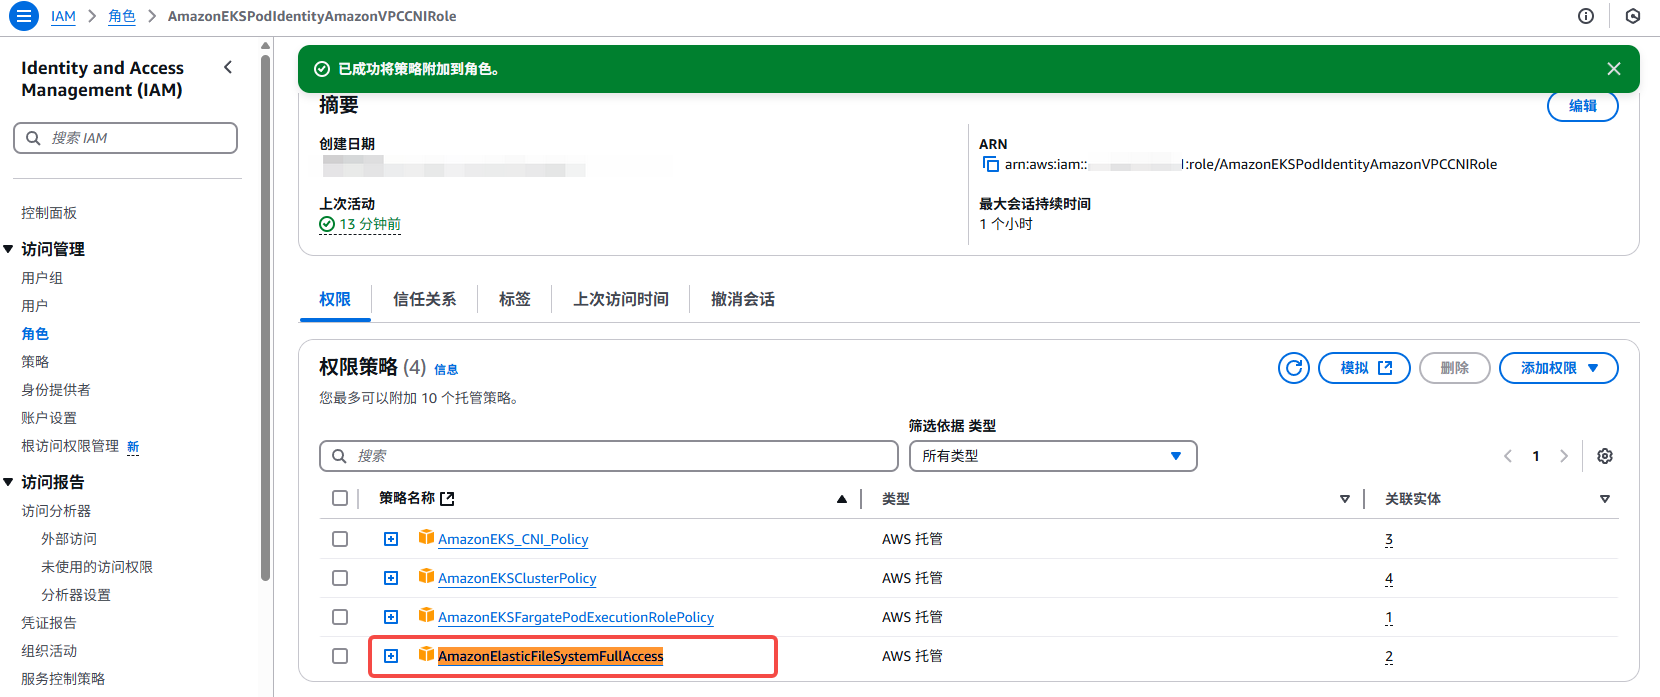
Task: Check the AmazonEKSFargatePodExecutionRolePolicy checkbox
Action: (x=340, y=617)
